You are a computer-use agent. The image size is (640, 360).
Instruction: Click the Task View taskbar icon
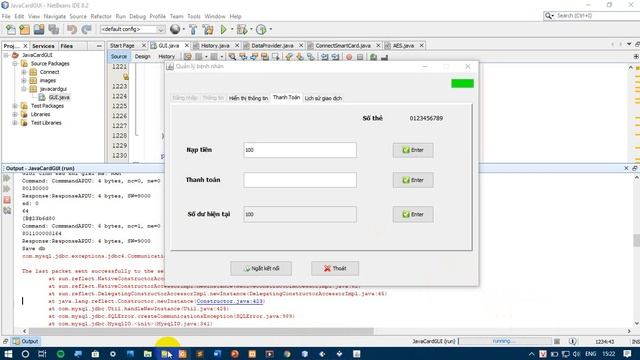tap(42, 354)
